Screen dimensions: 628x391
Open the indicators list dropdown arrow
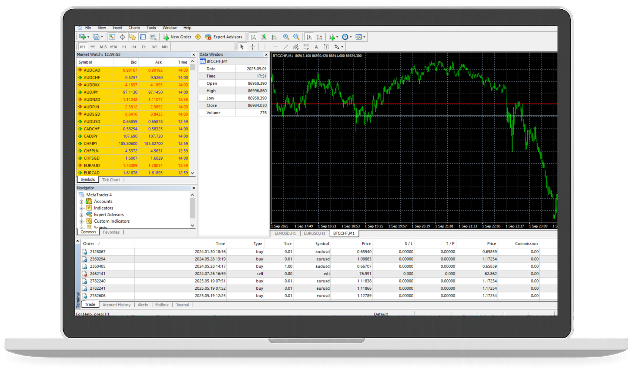[x=337, y=37]
